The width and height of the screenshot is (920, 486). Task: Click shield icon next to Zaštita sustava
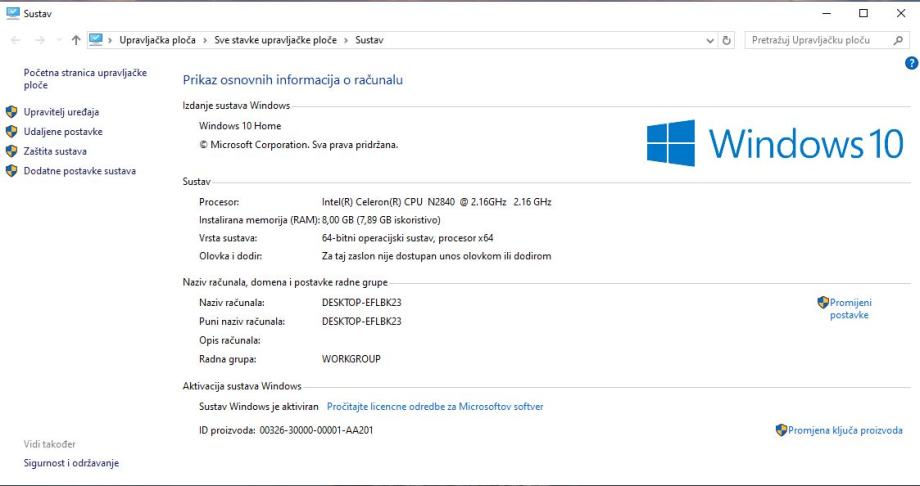click(11, 151)
